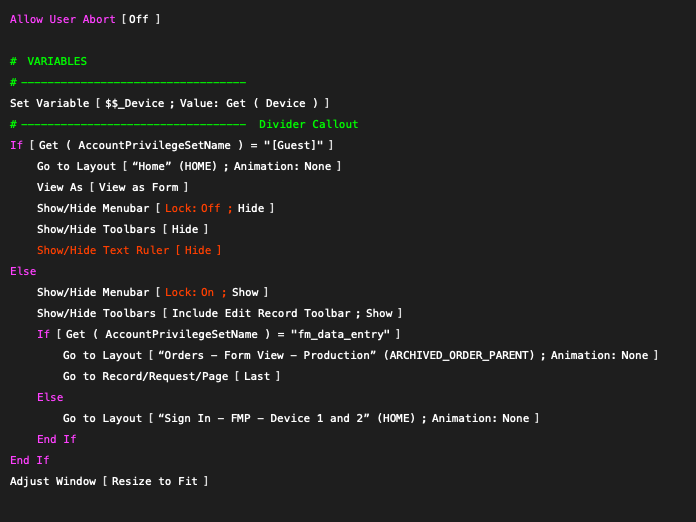Click the Divider Callout comment line
The image size is (696, 522).
pos(184,124)
